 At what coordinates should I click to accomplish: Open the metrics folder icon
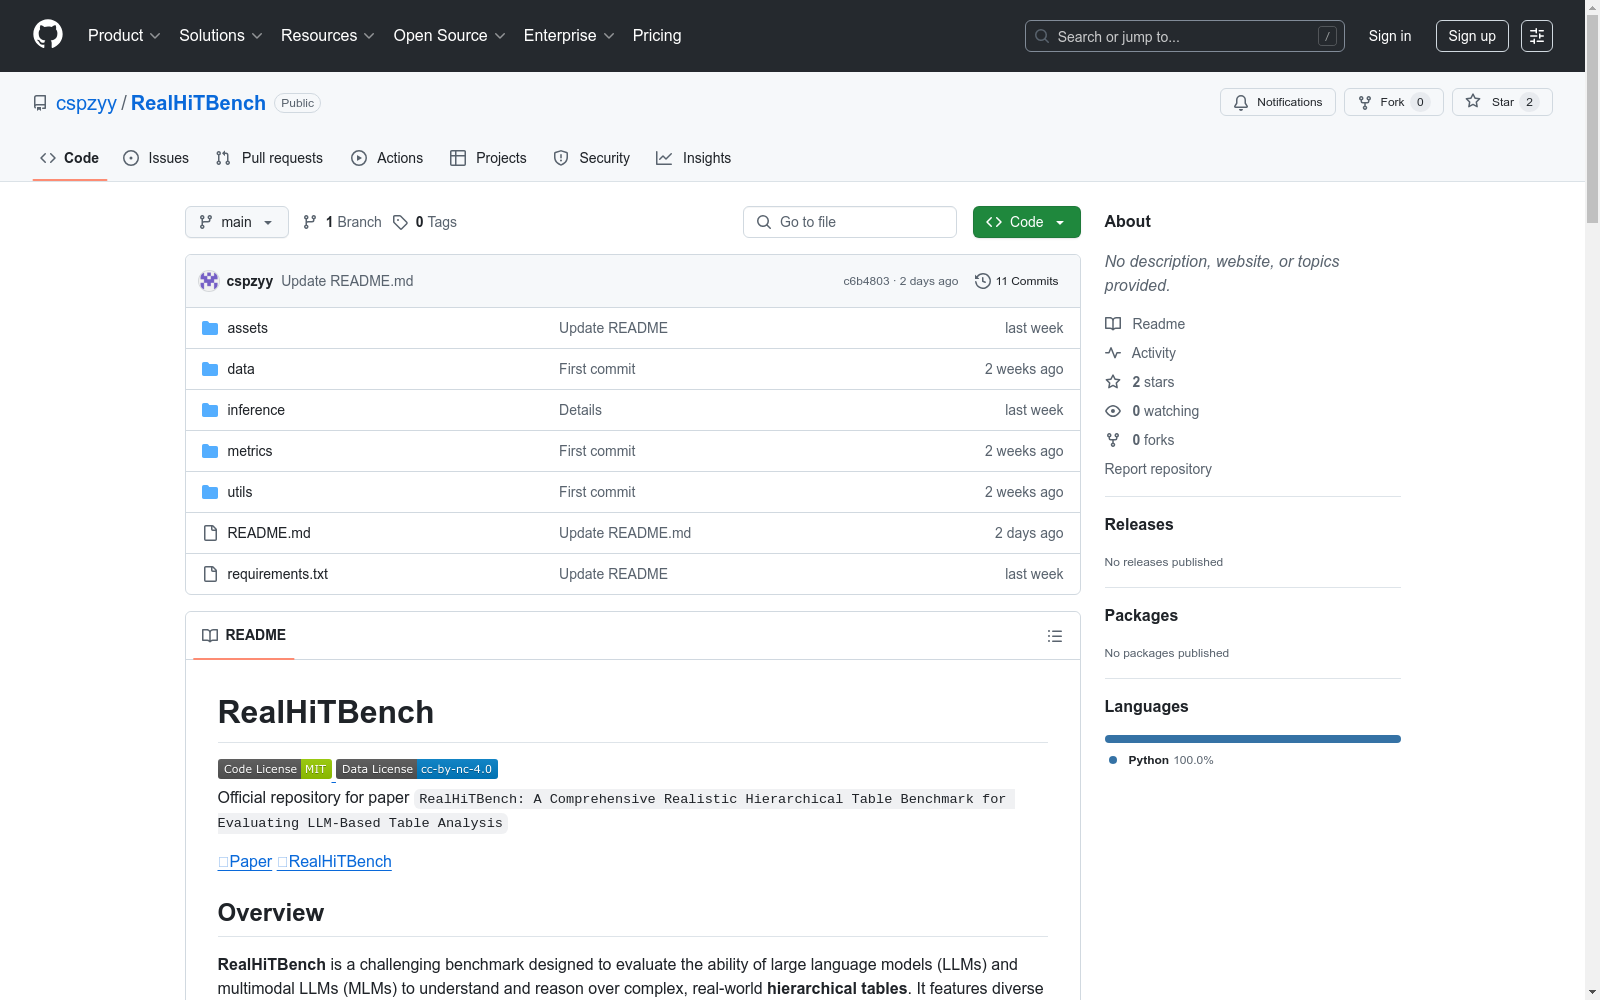point(210,451)
